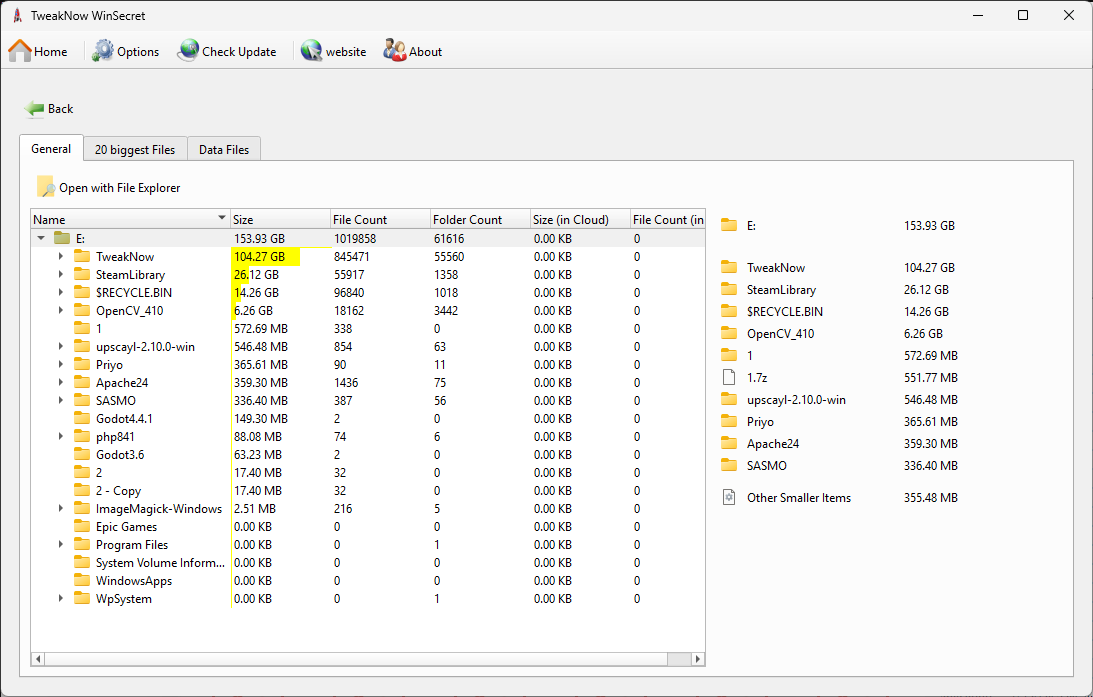
Task: Click the Back button label
Action: click(x=61, y=109)
